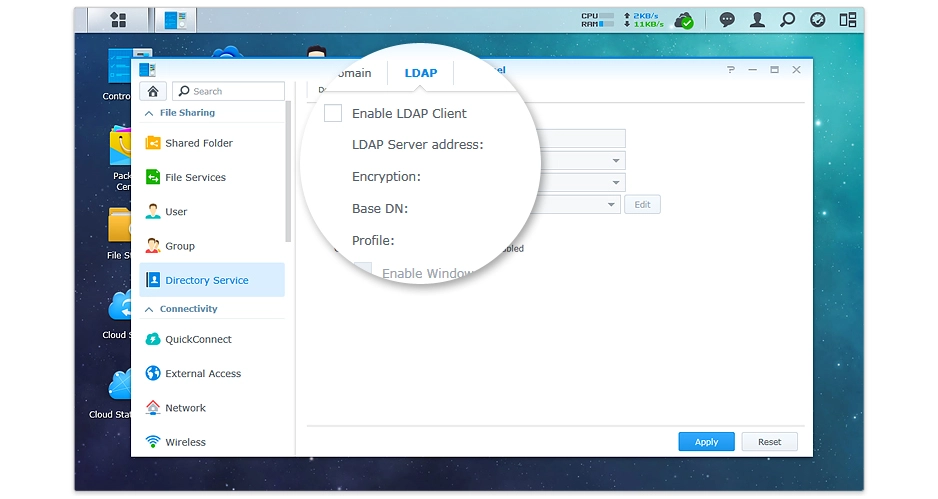Open notifications speech bubble icon
The height and width of the screenshot is (499, 938).
click(727, 20)
